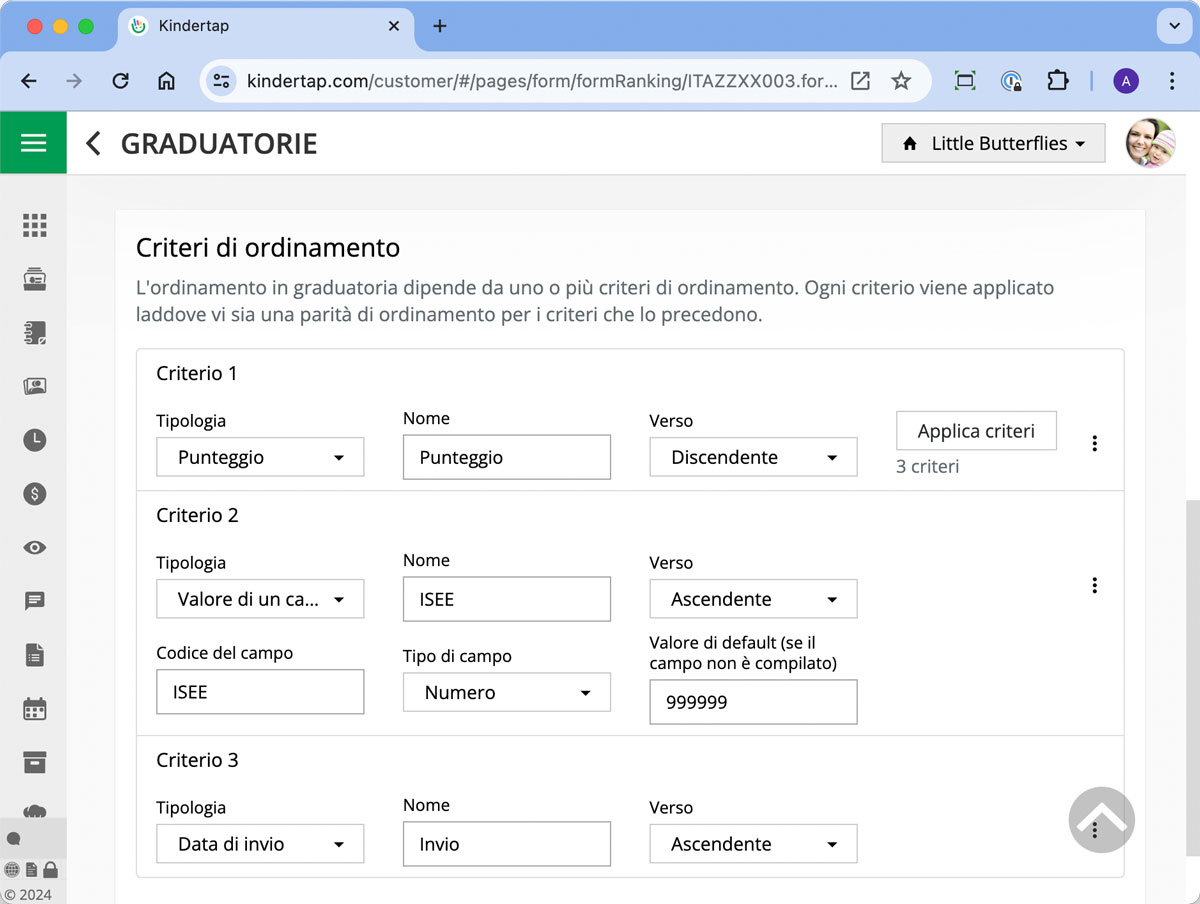Select the registry card icon in the sidebar

pos(34,279)
